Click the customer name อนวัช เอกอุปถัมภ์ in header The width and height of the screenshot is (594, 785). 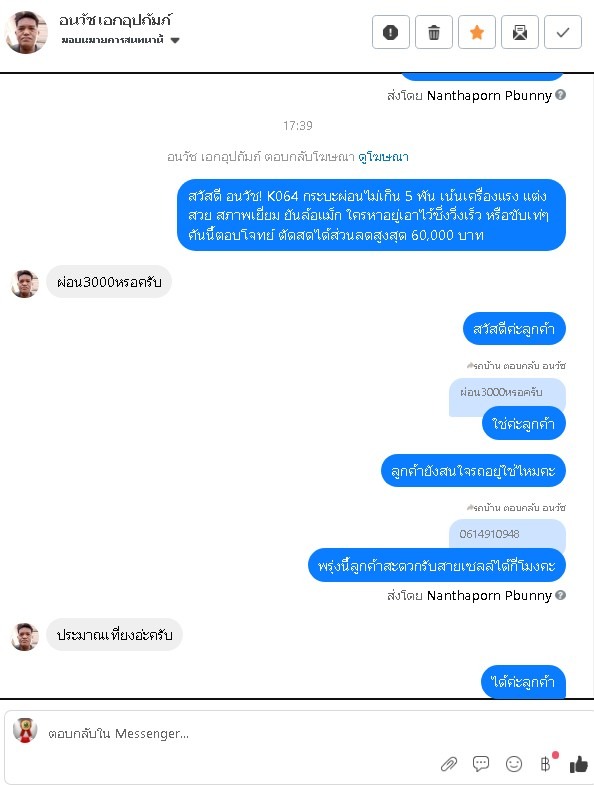(x=115, y=21)
